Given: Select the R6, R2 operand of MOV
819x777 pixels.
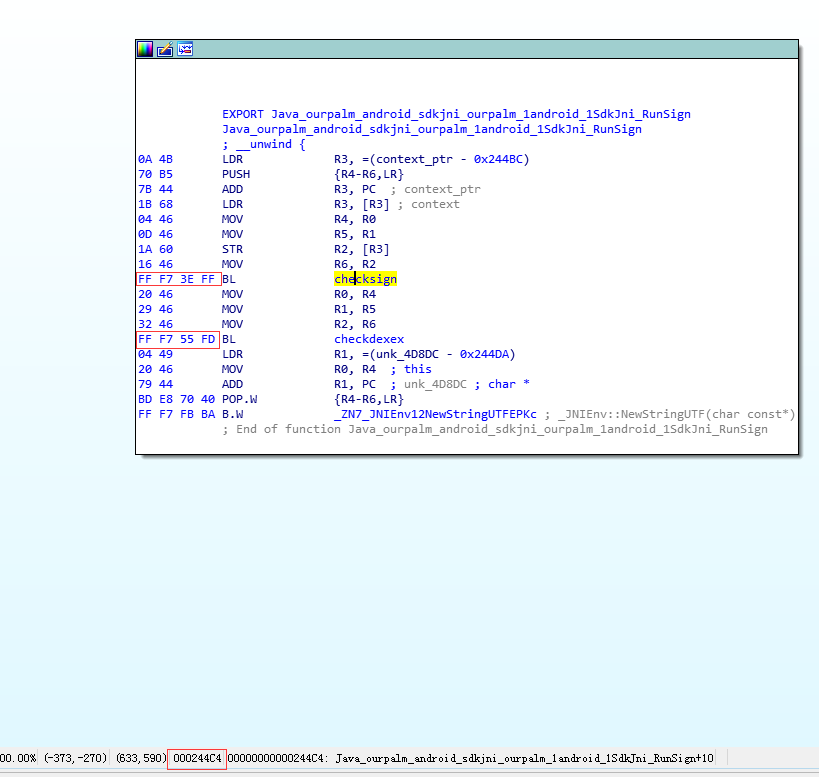Looking at the screenshot, I should click(355, 264).
